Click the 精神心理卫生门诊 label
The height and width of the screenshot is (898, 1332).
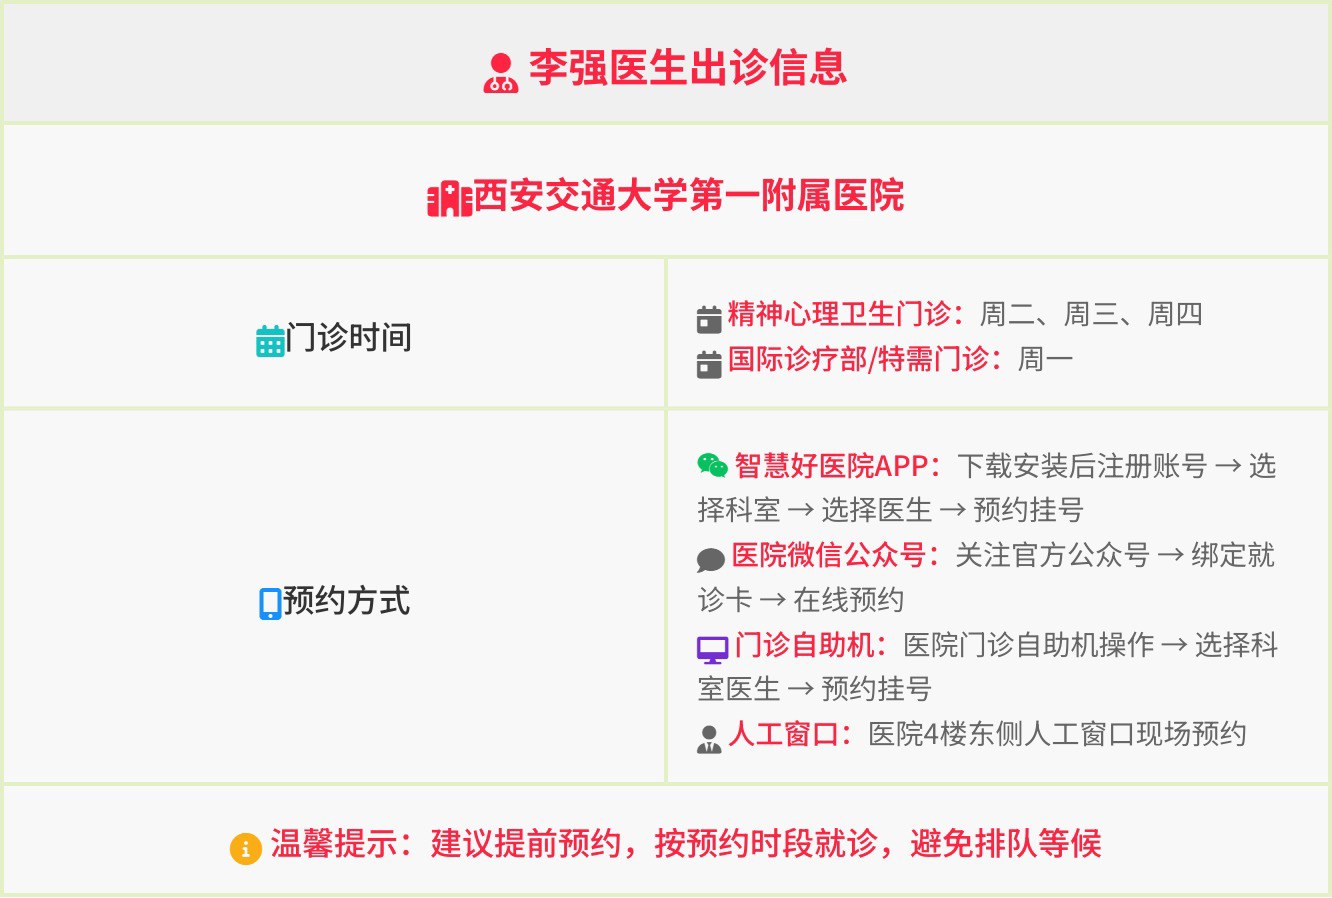[839, 314]
